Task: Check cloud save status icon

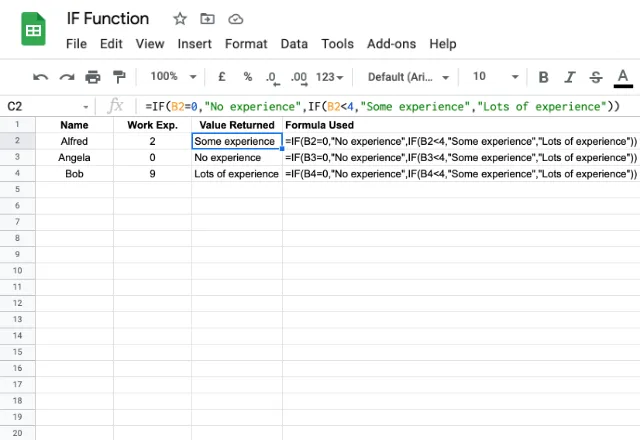Action: click(x=236, y=19)
